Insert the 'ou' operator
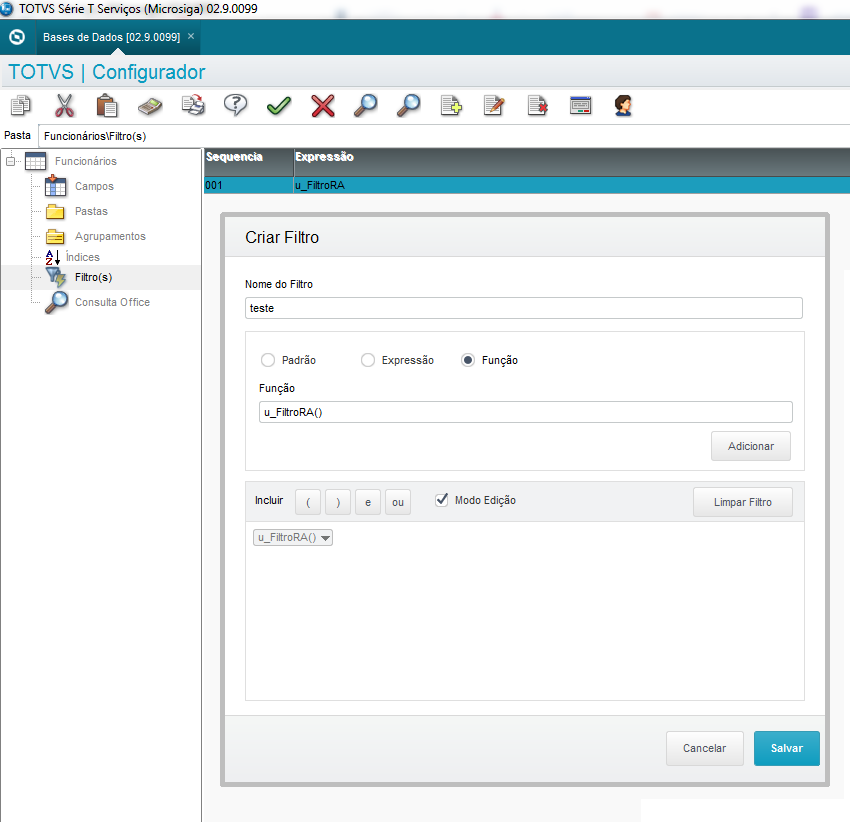Viewport: 850px width, 822px height. [398, 502]
